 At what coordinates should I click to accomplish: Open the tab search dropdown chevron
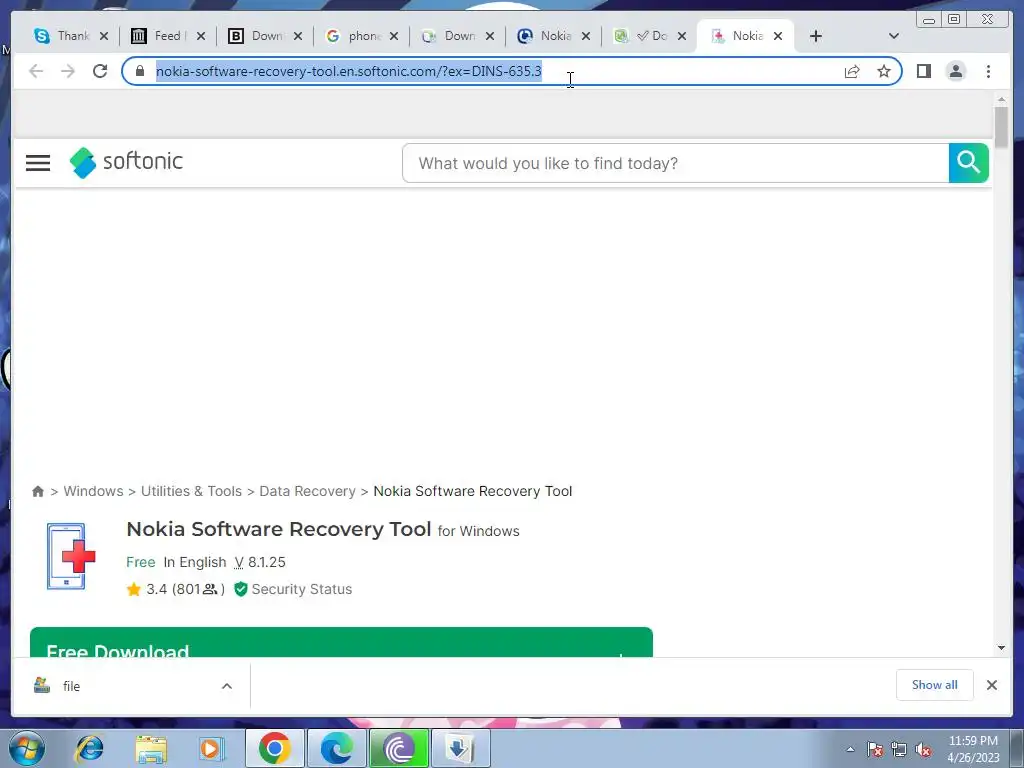(x=894, y=37)
